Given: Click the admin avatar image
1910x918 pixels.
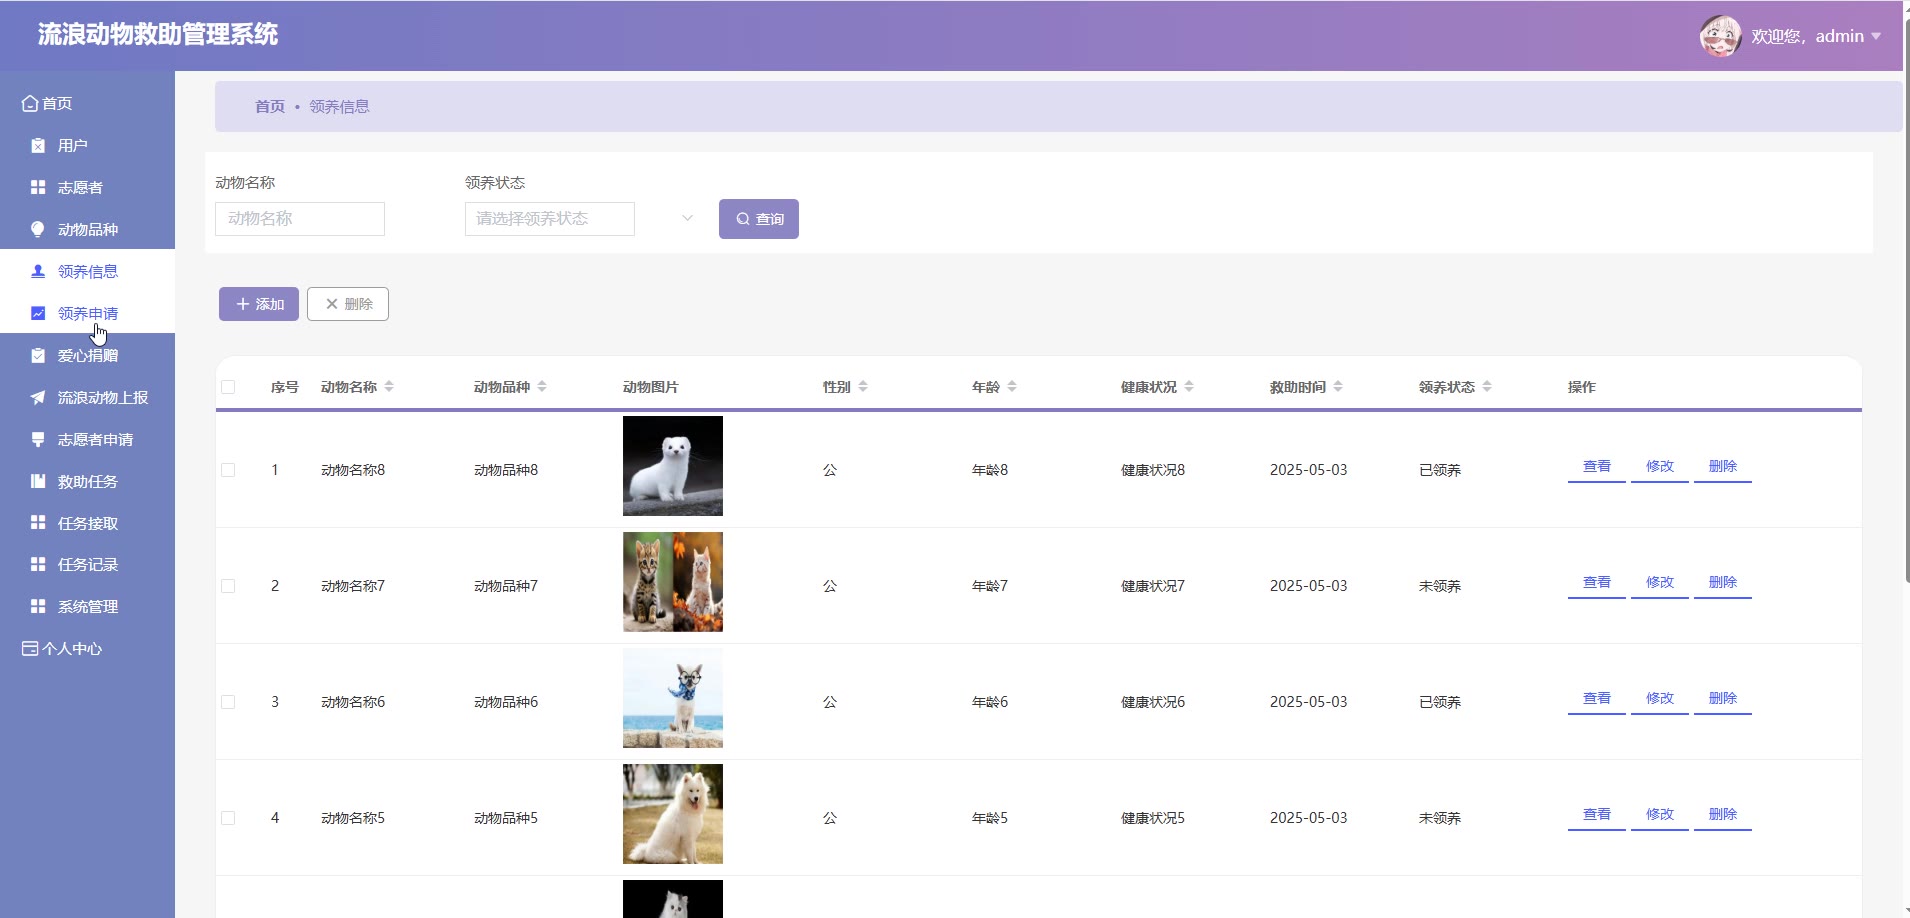Looking at the screenshot, I should [x=1720, y=37].
